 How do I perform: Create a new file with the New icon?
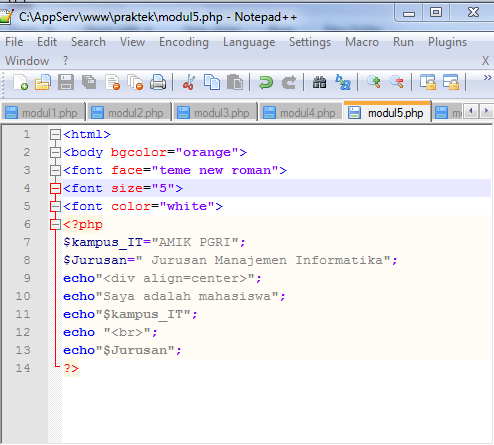click(20, 82)
